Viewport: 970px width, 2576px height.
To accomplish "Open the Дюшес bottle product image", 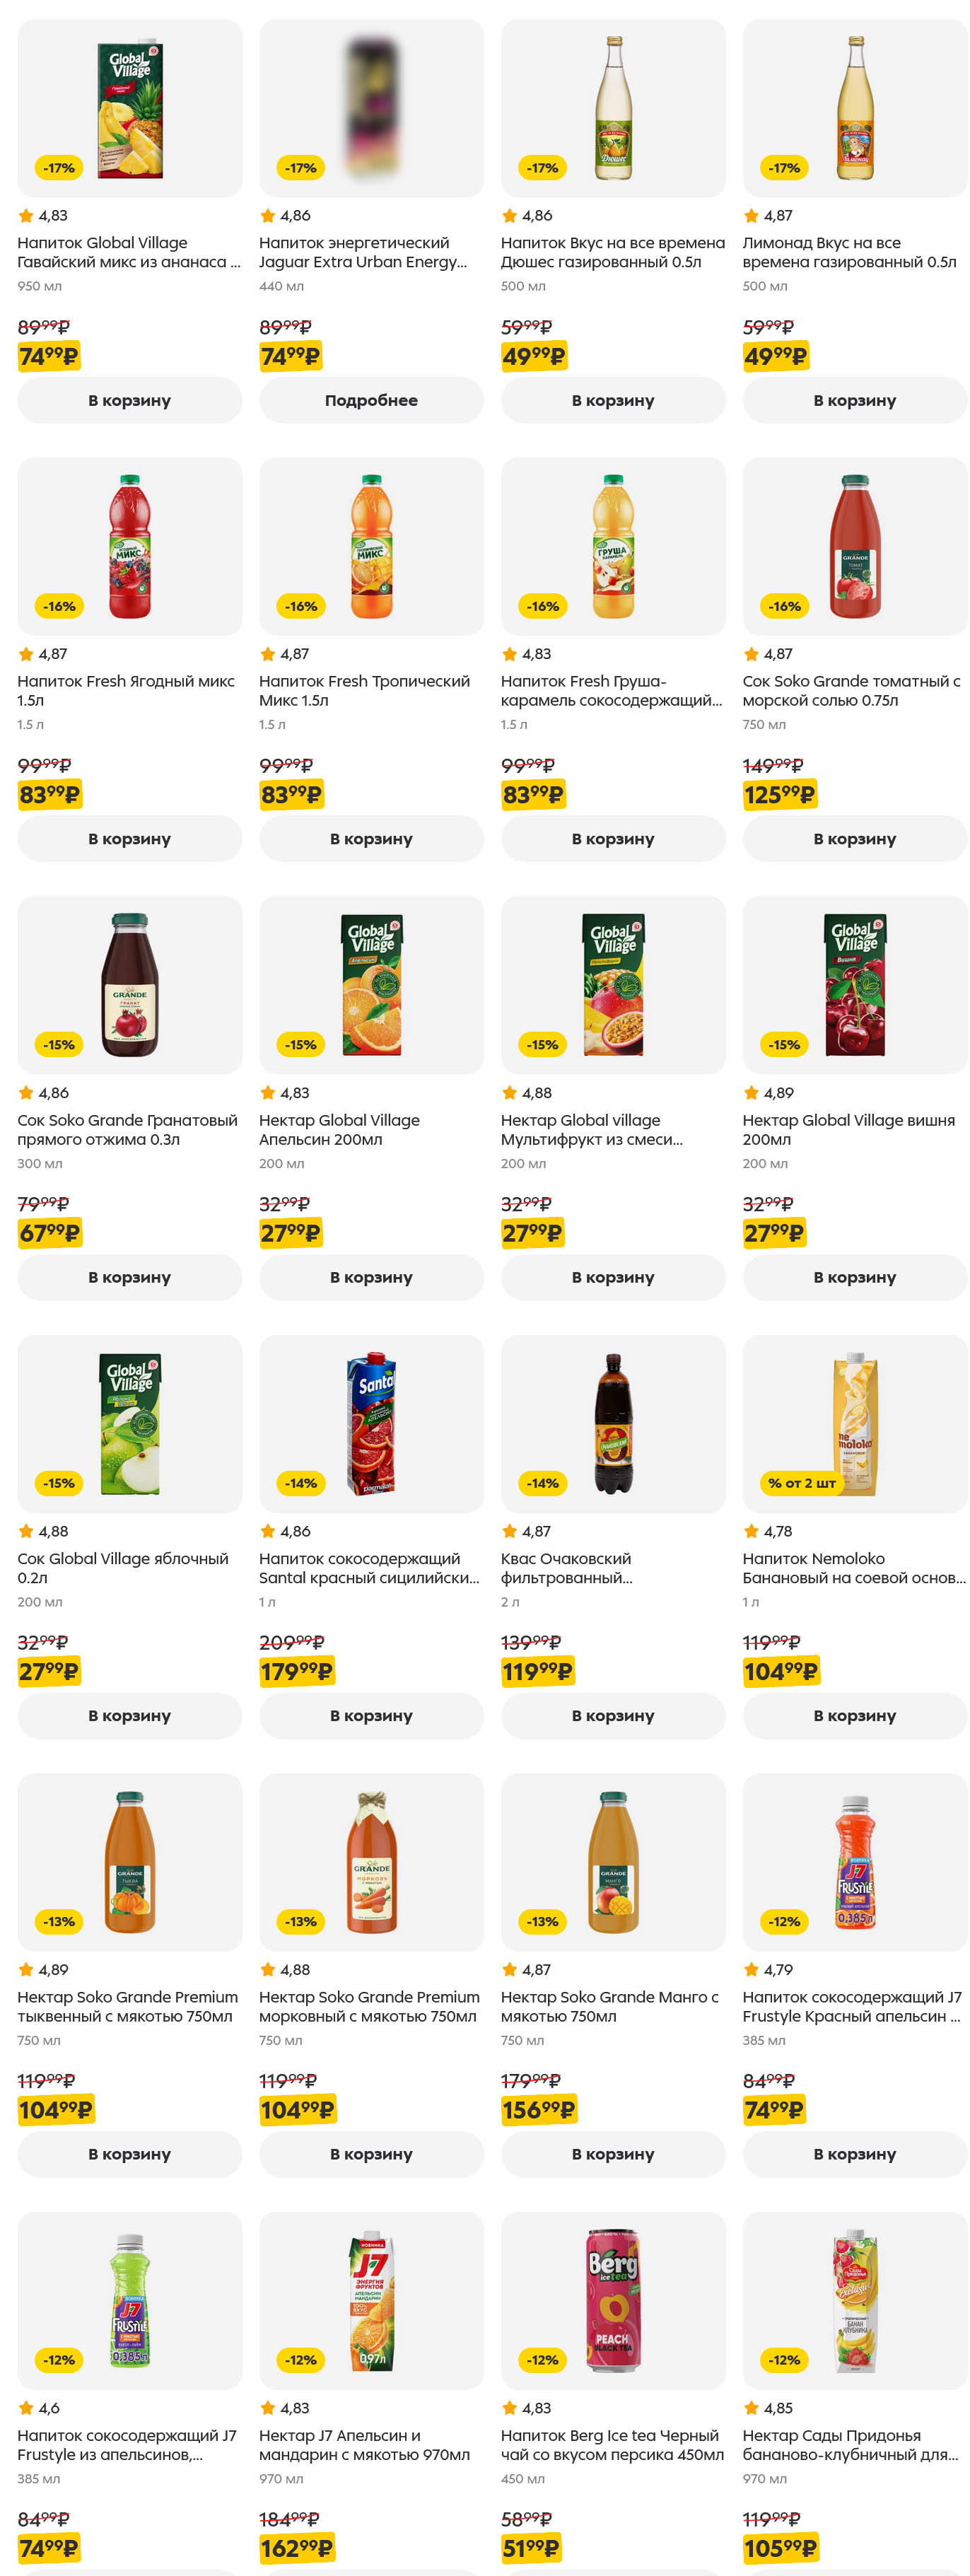I will coord(613,108).
